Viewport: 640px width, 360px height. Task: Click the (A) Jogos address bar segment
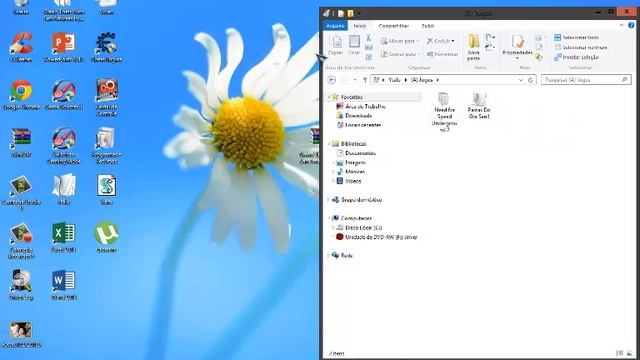pyautogui.click(x=422, y=80)
